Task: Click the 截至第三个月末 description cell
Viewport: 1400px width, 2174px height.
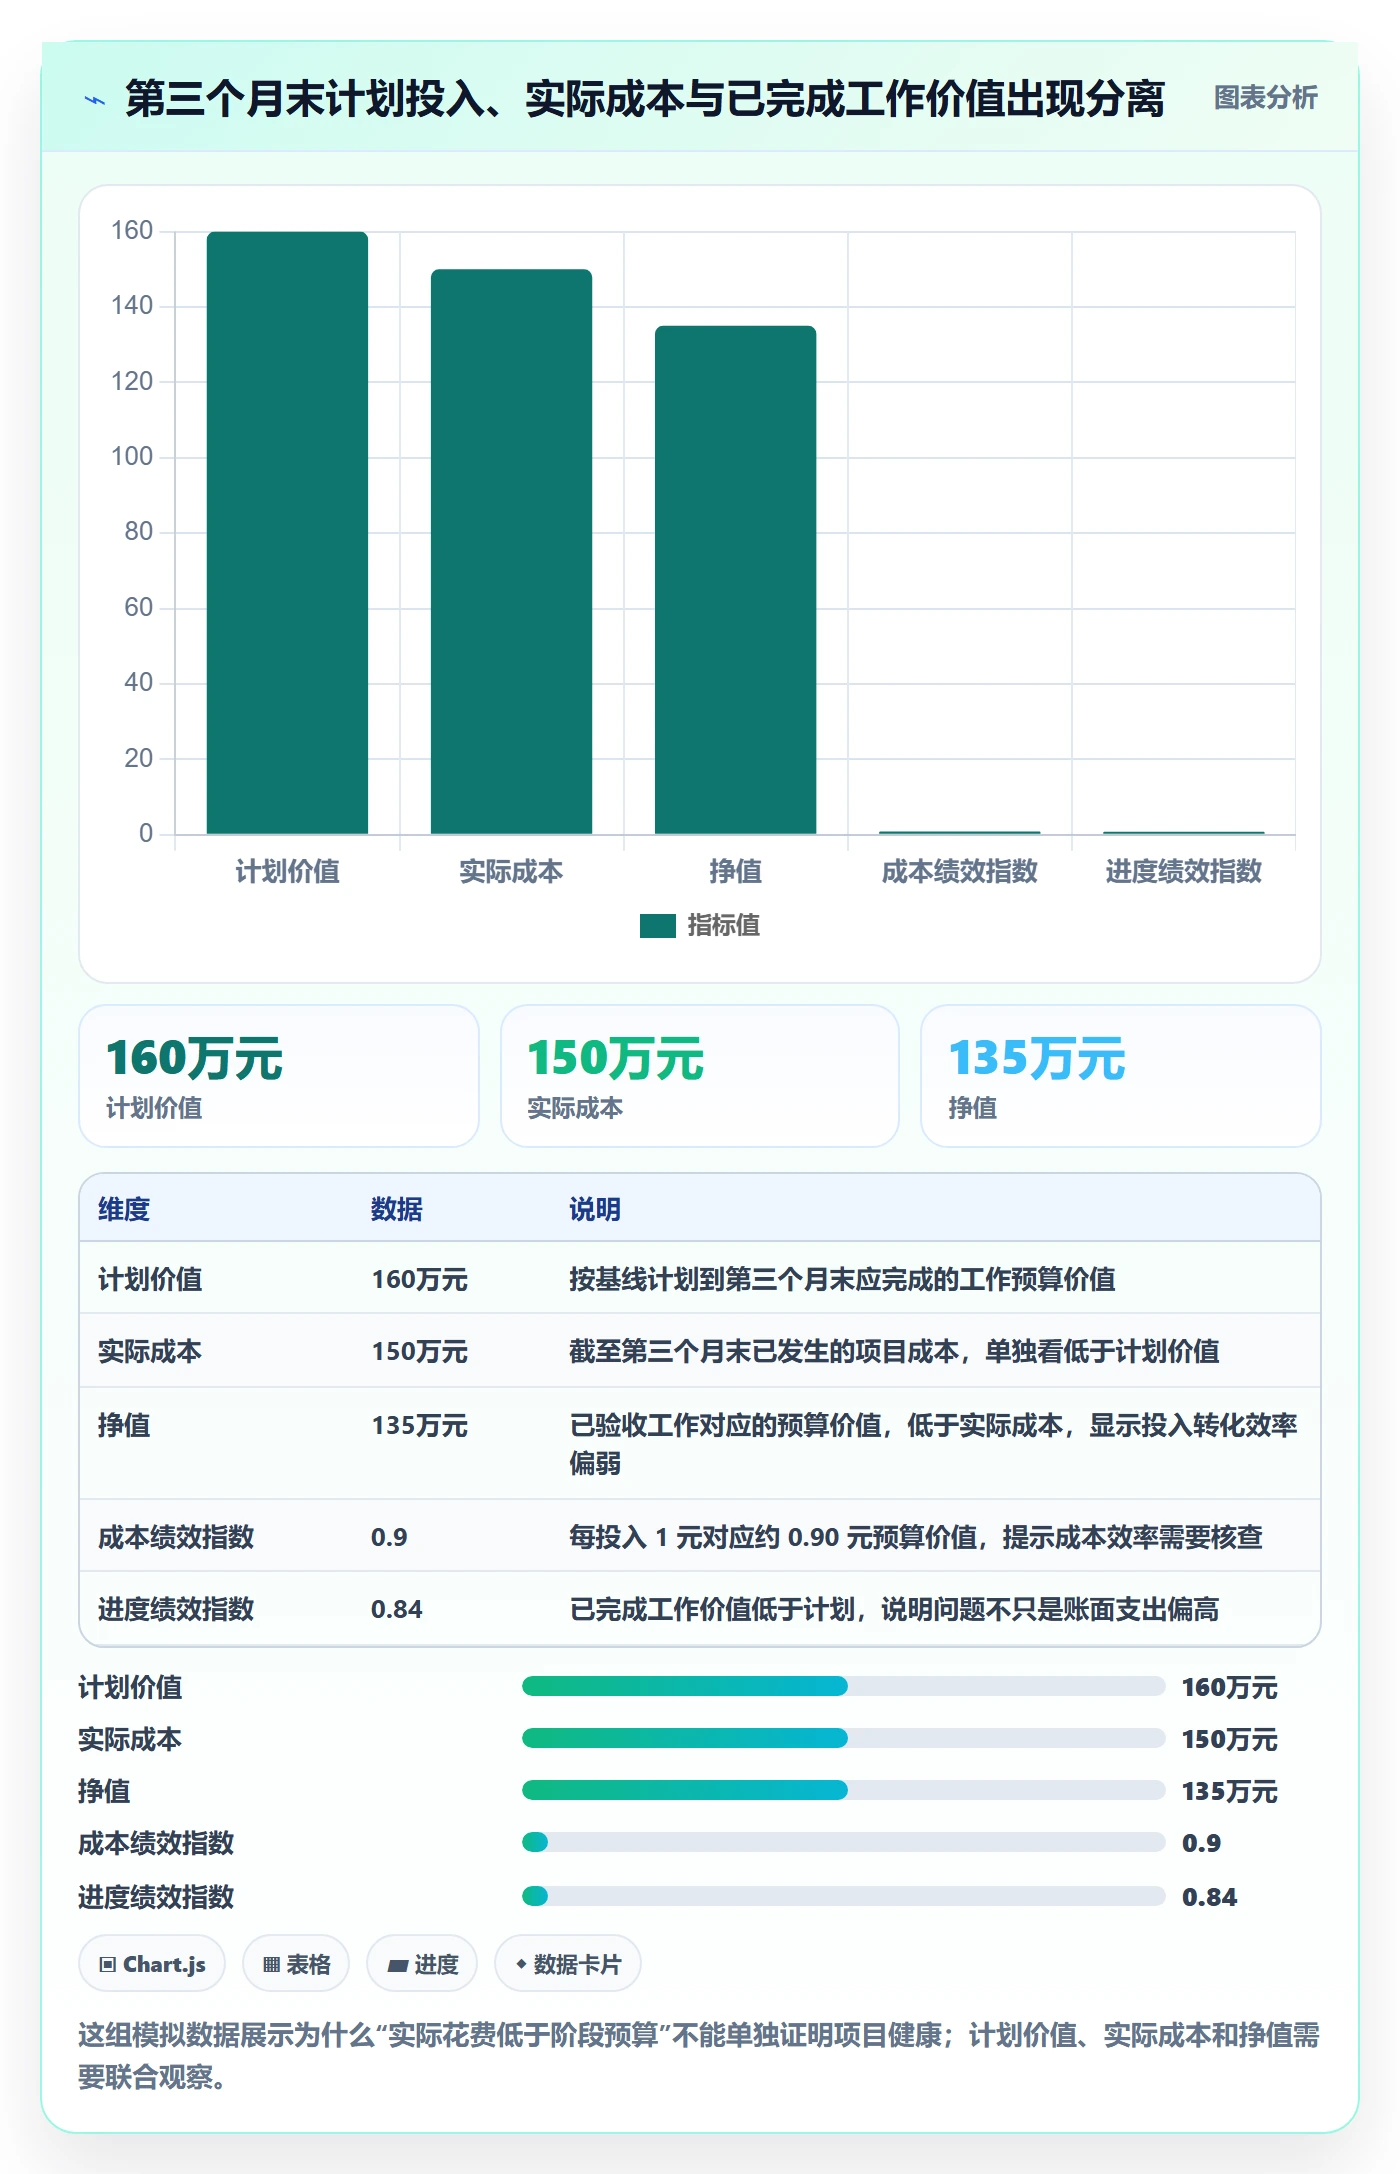Action: click(x=894, y=1351)
